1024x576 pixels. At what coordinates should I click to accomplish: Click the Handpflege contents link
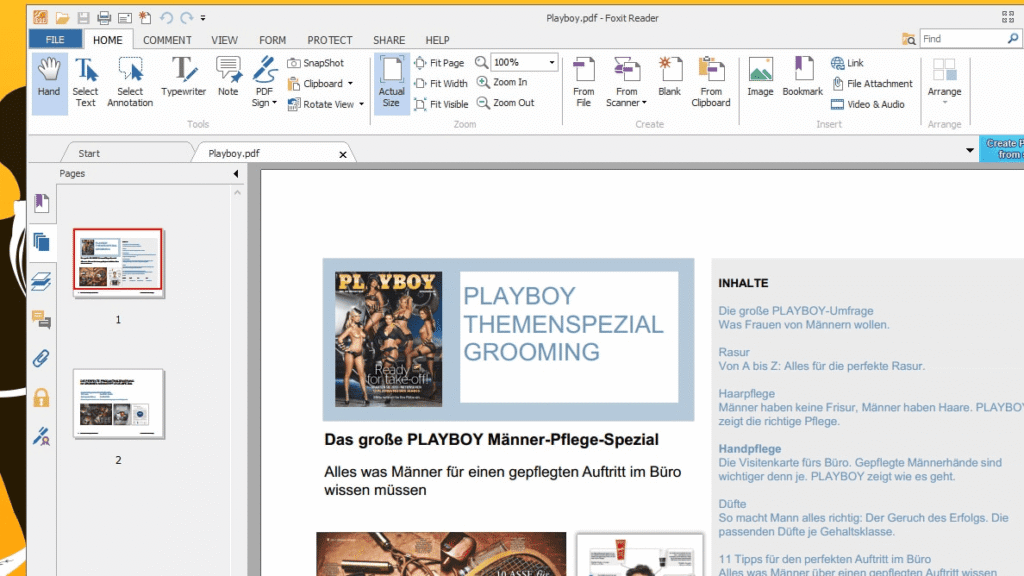pyautogui.click(x=750, y=449)
